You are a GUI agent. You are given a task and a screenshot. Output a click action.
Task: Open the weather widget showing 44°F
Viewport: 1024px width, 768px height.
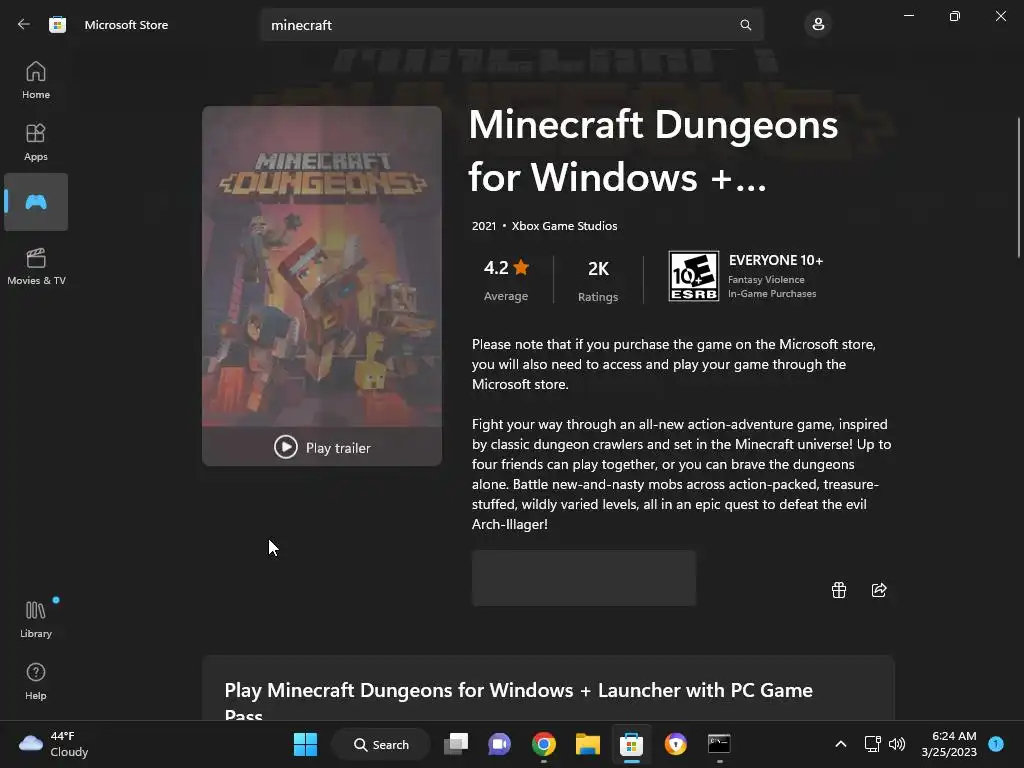(x=54, y=744)
